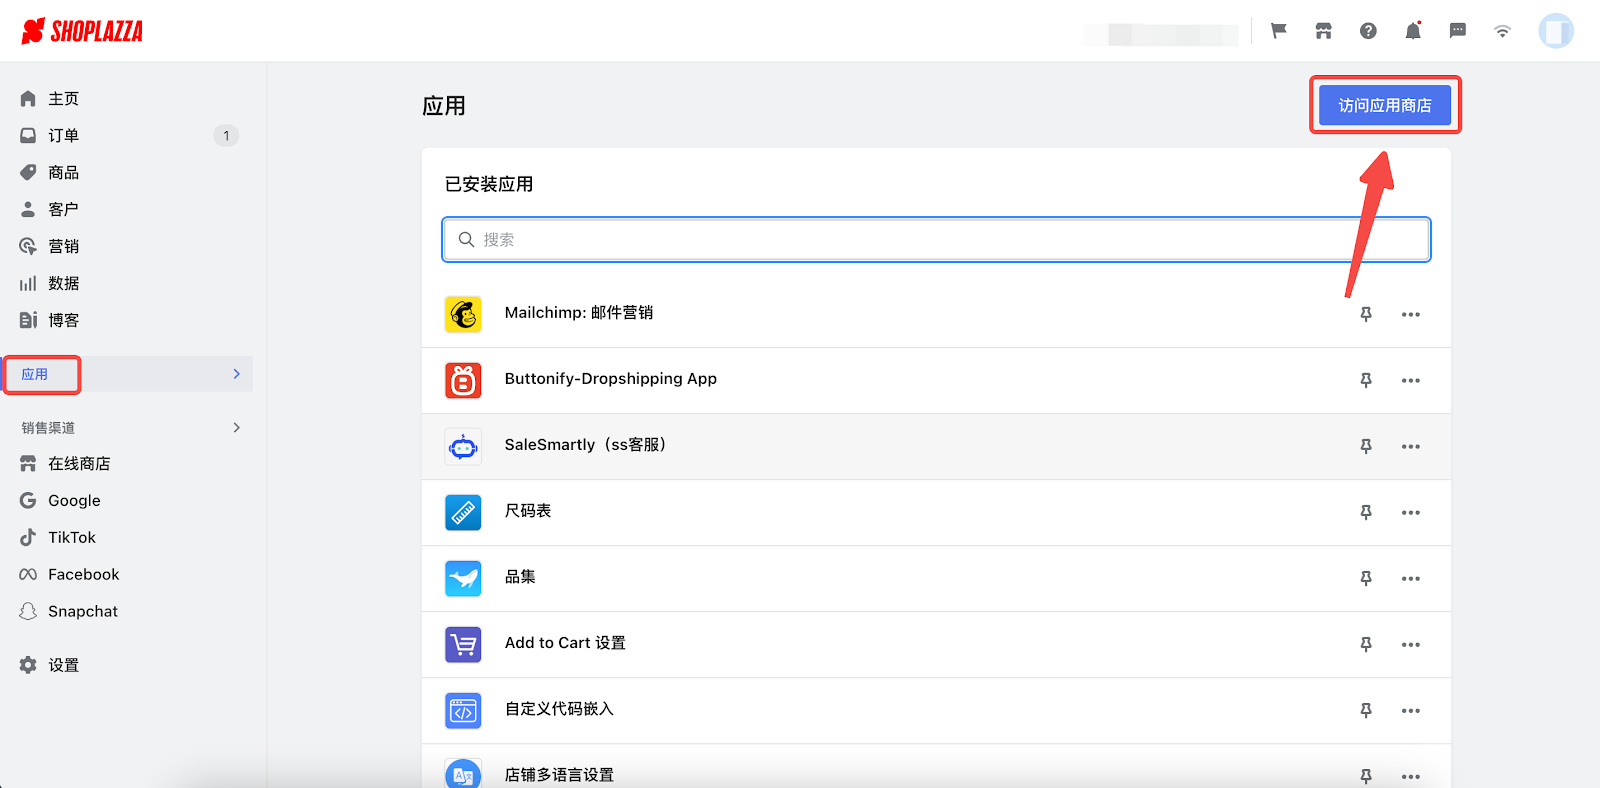Open 自定义代码嵌入 app name
This screenshot has width=1600, height=788.
[x=559, y=709]
